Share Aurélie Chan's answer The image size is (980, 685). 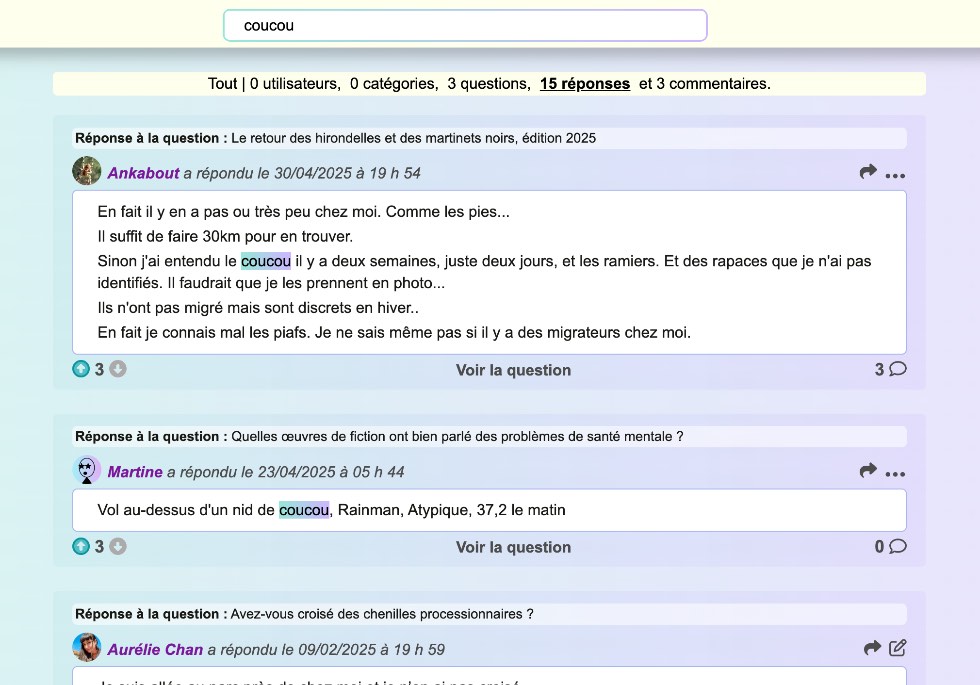coord(872,648)
